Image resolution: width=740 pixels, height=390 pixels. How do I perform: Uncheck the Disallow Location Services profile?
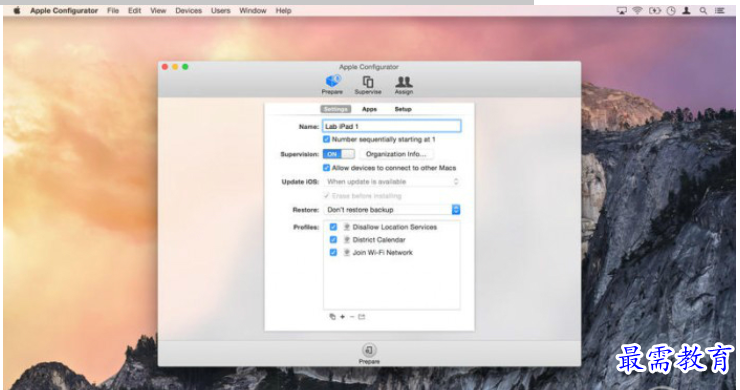click(x=333, y=227)
